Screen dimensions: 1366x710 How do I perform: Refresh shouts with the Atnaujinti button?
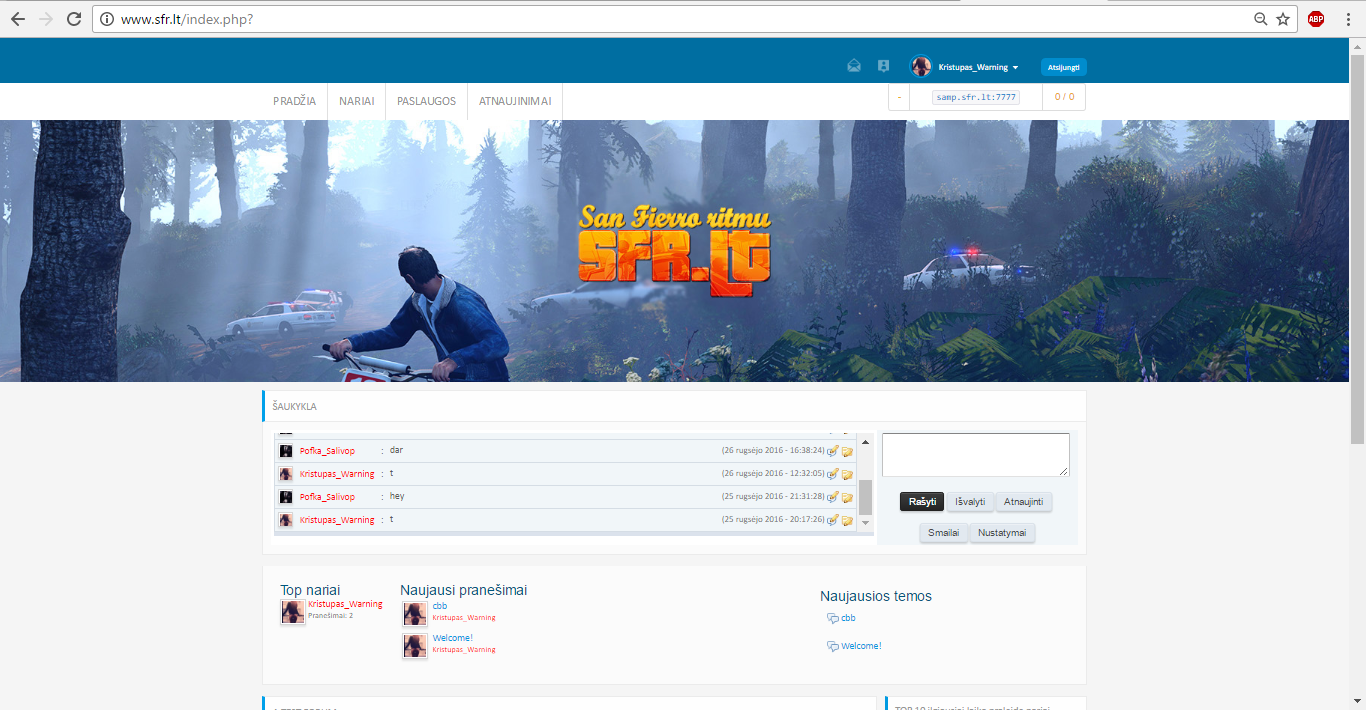coord(1024,502)
